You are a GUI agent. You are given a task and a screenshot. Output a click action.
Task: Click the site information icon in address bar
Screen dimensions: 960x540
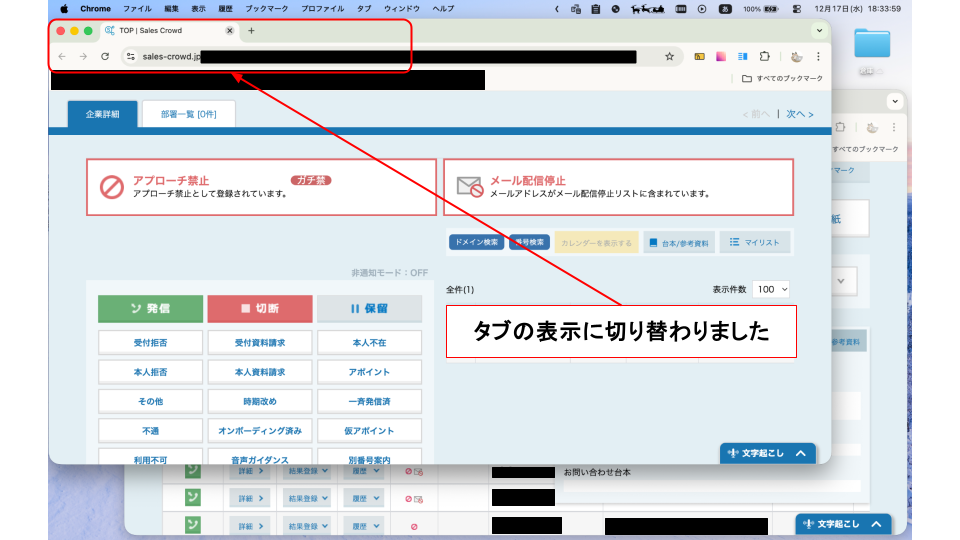point(130,57)
